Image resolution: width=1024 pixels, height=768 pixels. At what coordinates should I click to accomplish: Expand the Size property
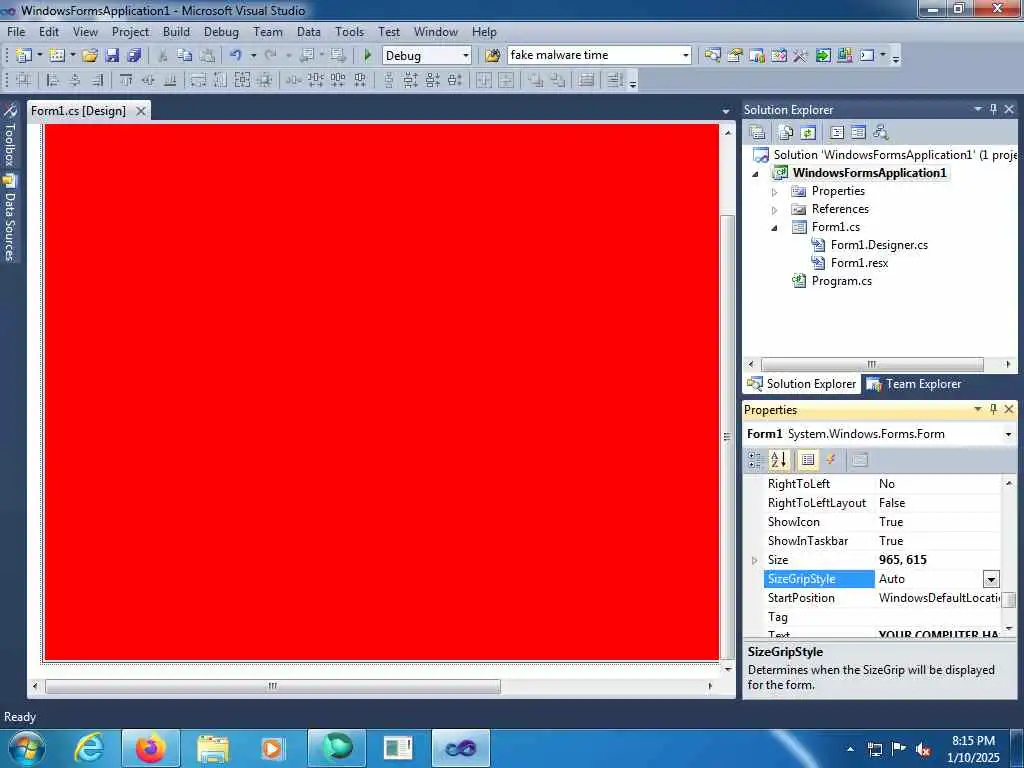[754, 560]
